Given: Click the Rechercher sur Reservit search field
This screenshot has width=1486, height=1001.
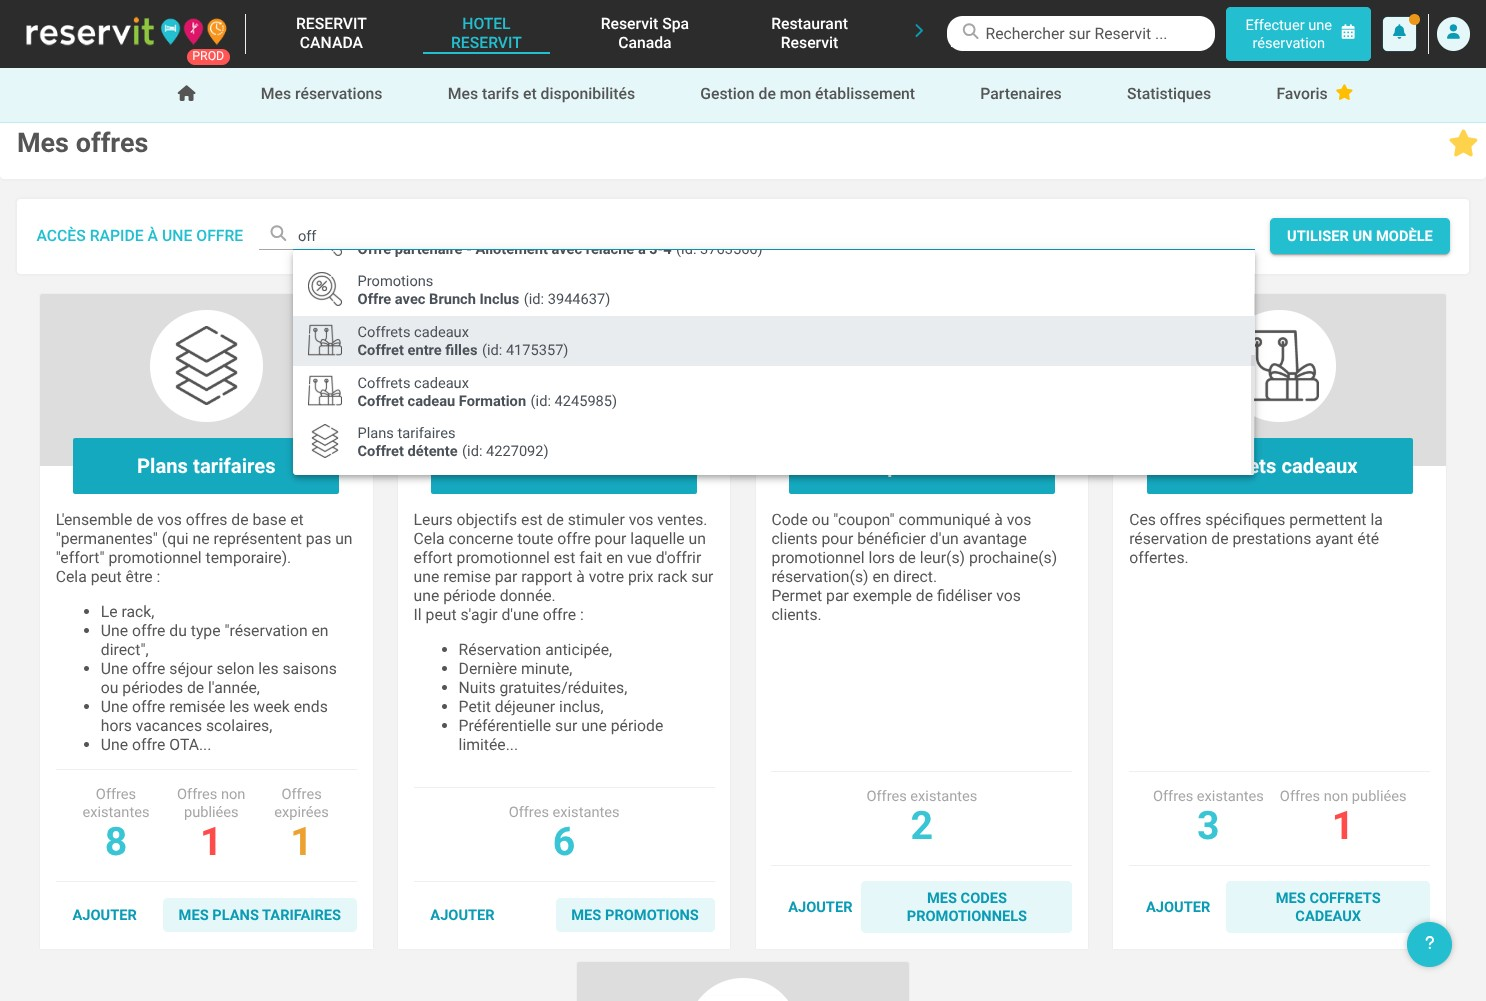Looking at the screenshot, I should point(1081,33).
